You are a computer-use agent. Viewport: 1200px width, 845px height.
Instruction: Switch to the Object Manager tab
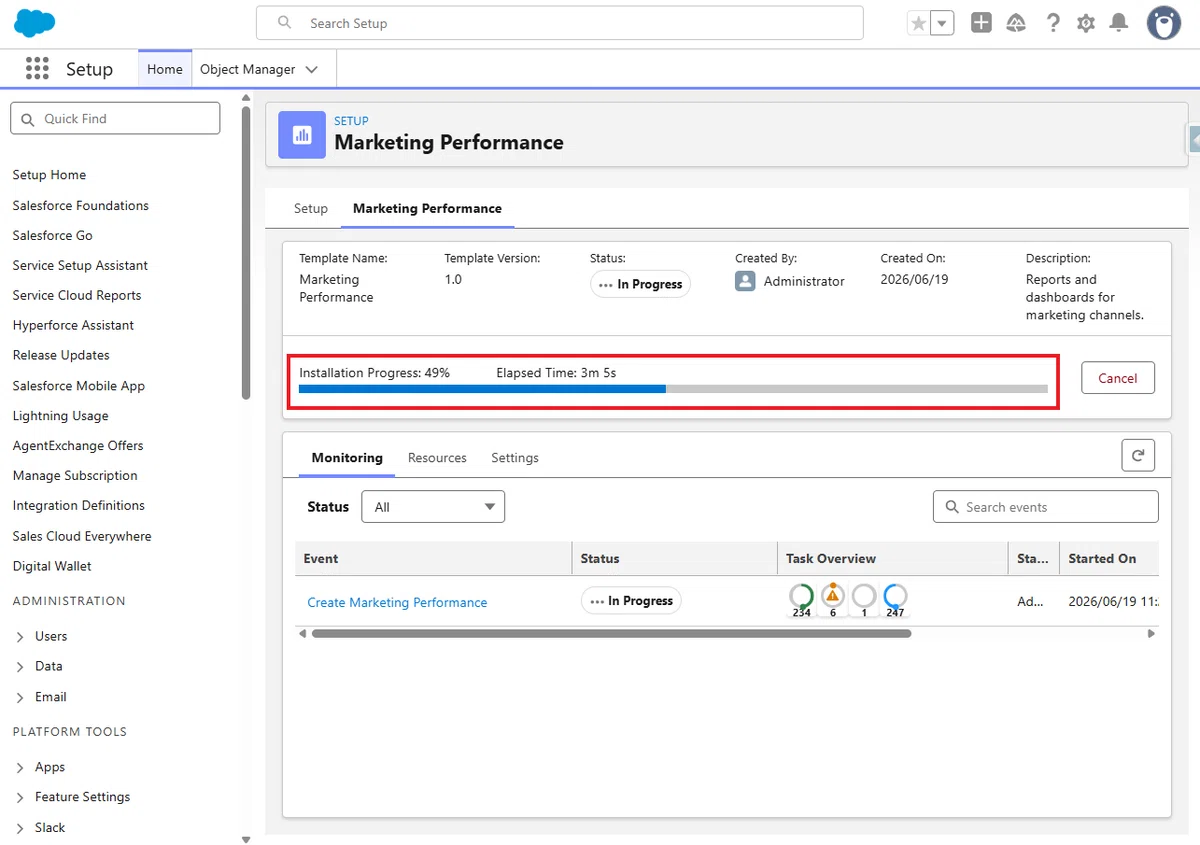tap(247, 69)
